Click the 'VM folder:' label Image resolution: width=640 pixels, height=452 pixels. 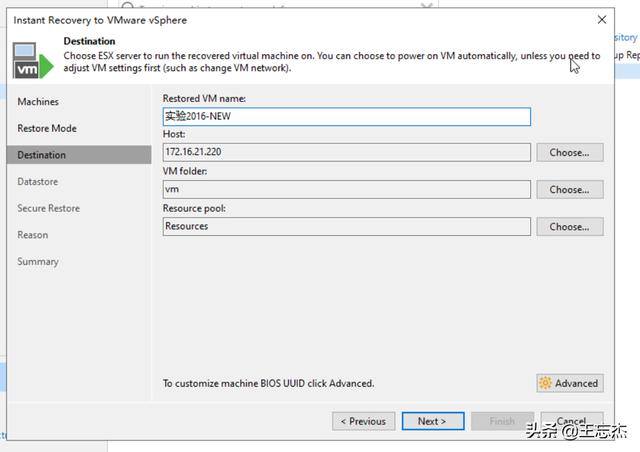185,171
